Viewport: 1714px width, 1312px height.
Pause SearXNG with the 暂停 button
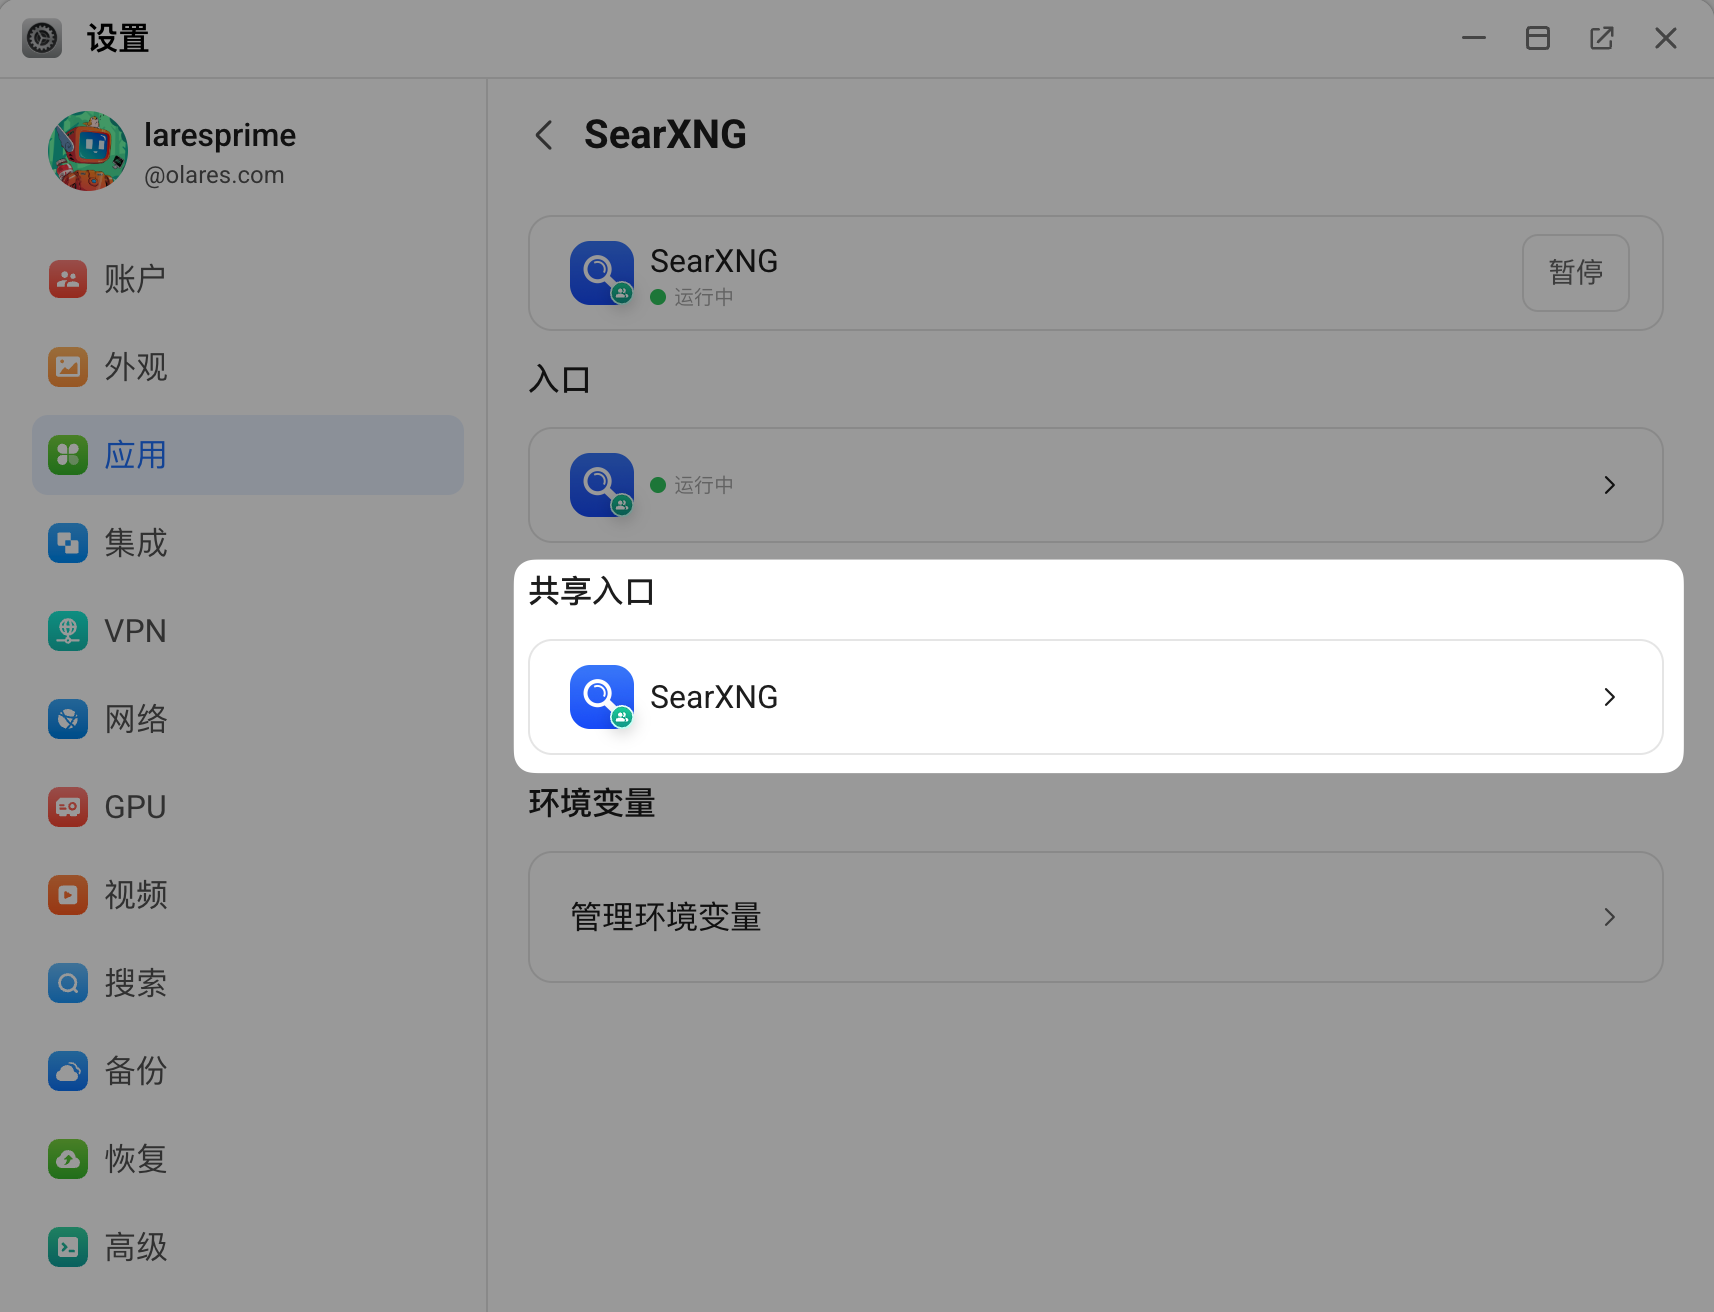[1576, 273]
